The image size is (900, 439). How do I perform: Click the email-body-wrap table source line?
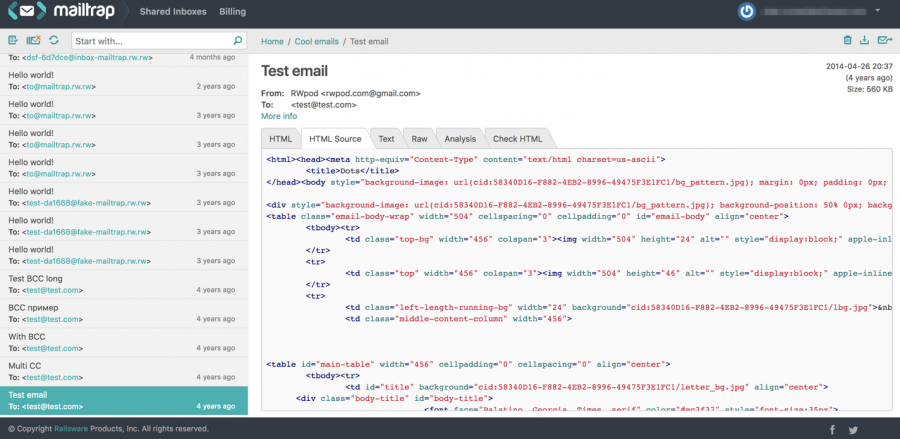(527, 216)
